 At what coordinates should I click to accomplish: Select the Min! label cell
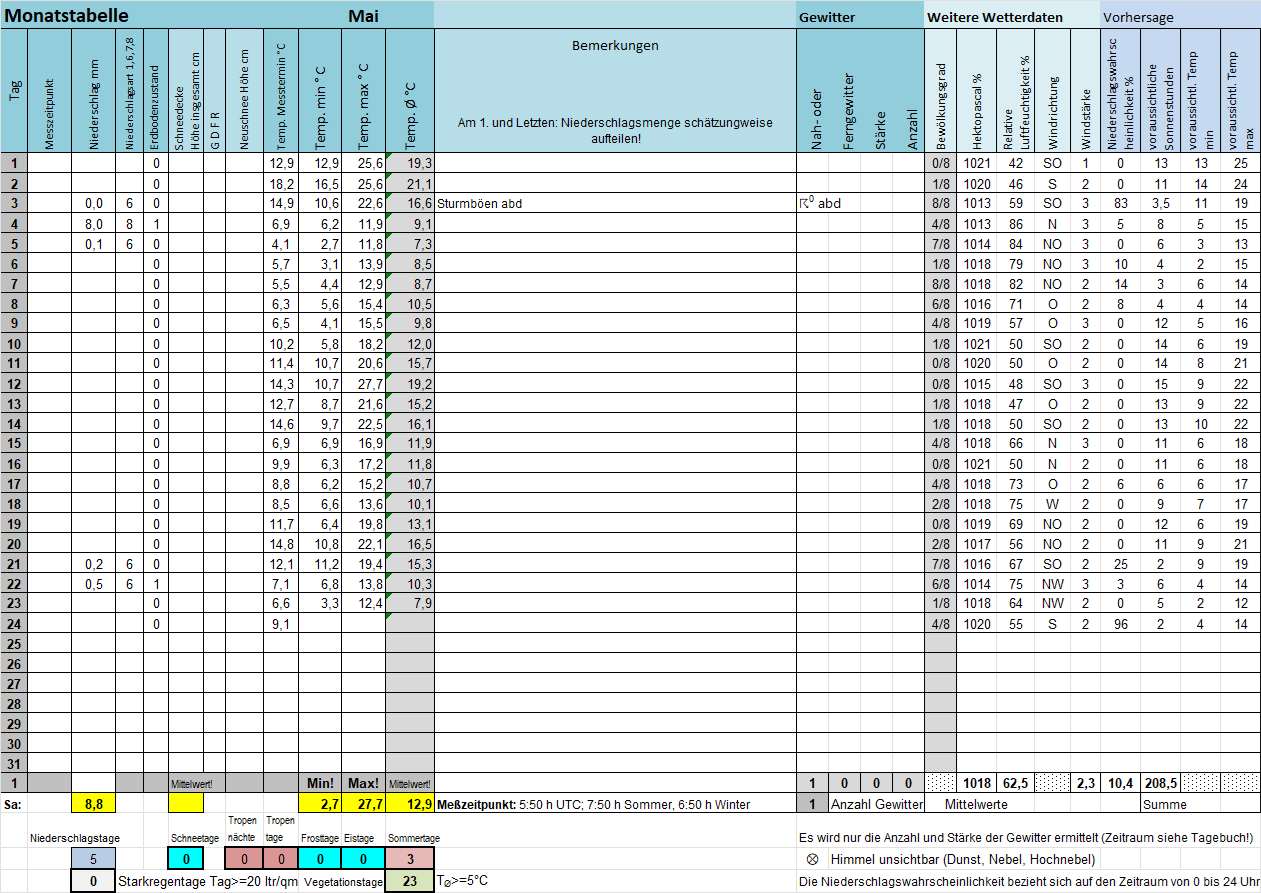click(x=320, y=783)
